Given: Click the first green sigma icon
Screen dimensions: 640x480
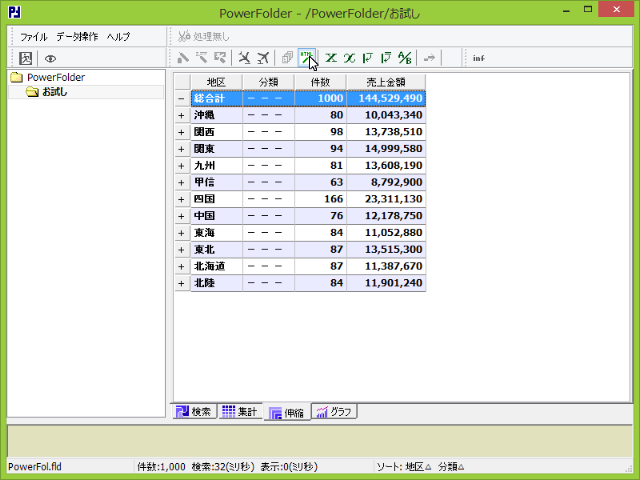Looking at the screenshot, I should pyautogui.click(x=331, y=58).
